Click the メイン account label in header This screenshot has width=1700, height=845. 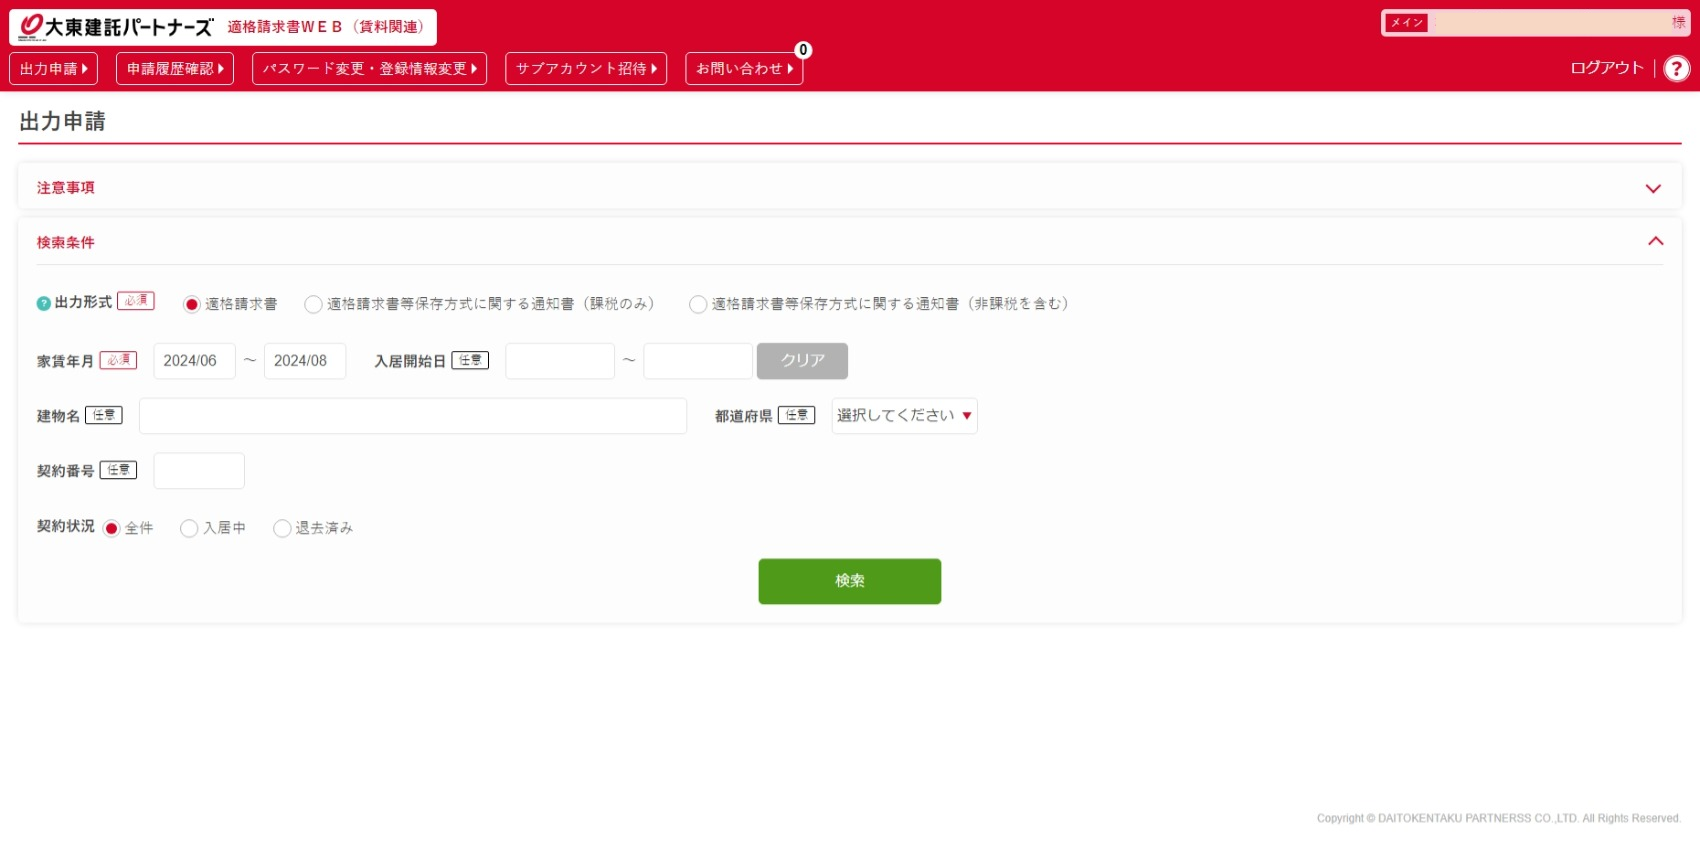click(x=1406, y=23)
